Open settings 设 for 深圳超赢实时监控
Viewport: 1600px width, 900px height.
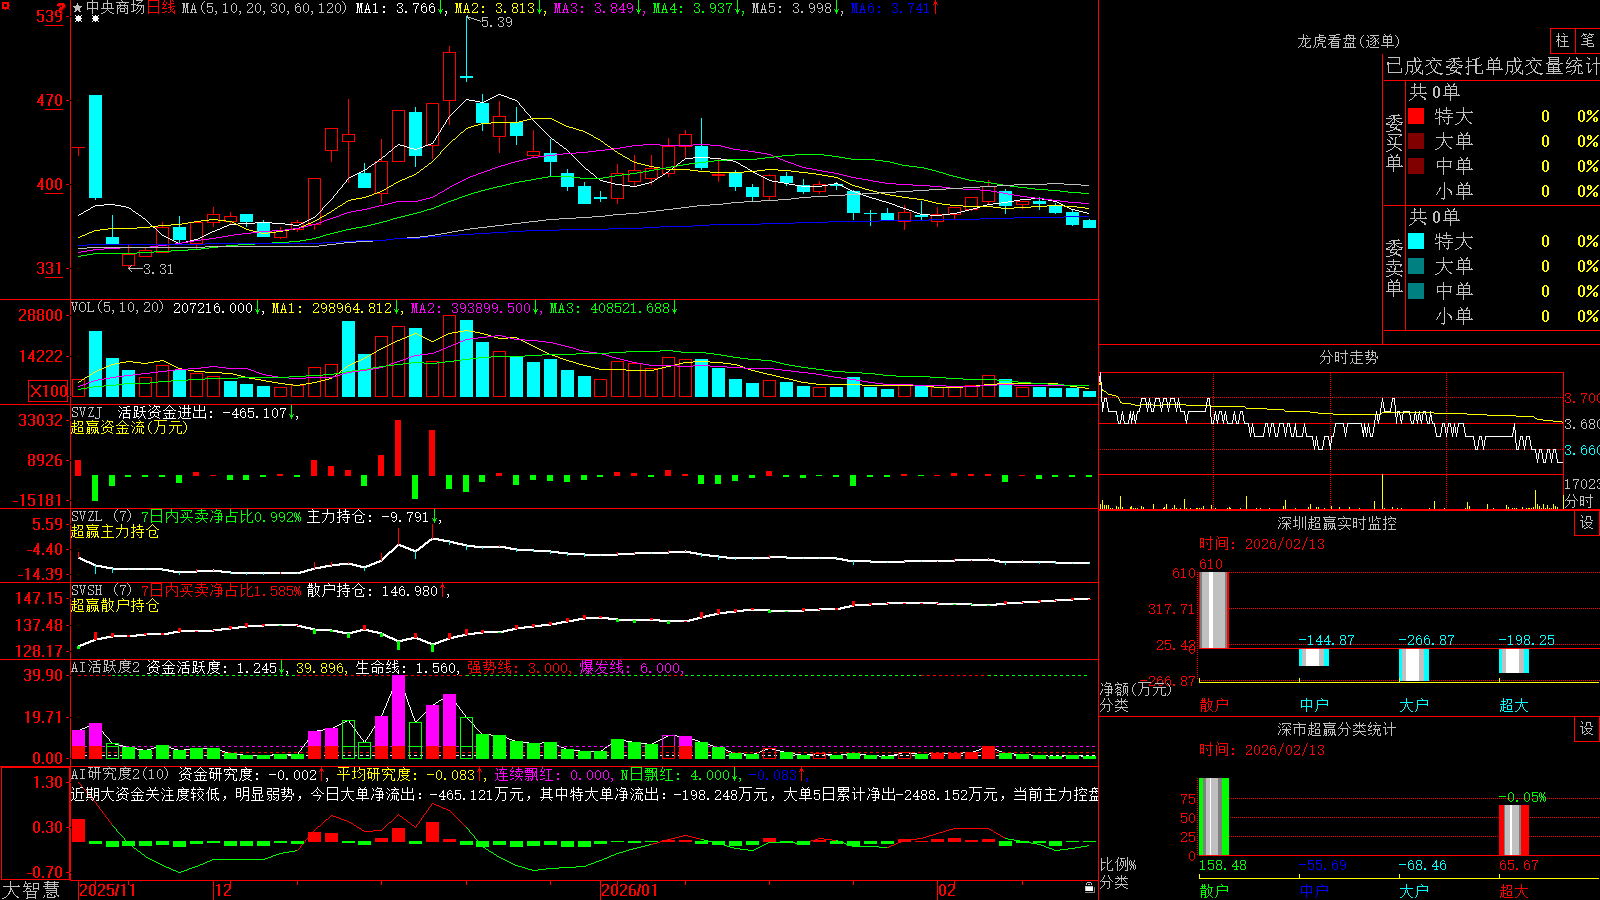1587,523
